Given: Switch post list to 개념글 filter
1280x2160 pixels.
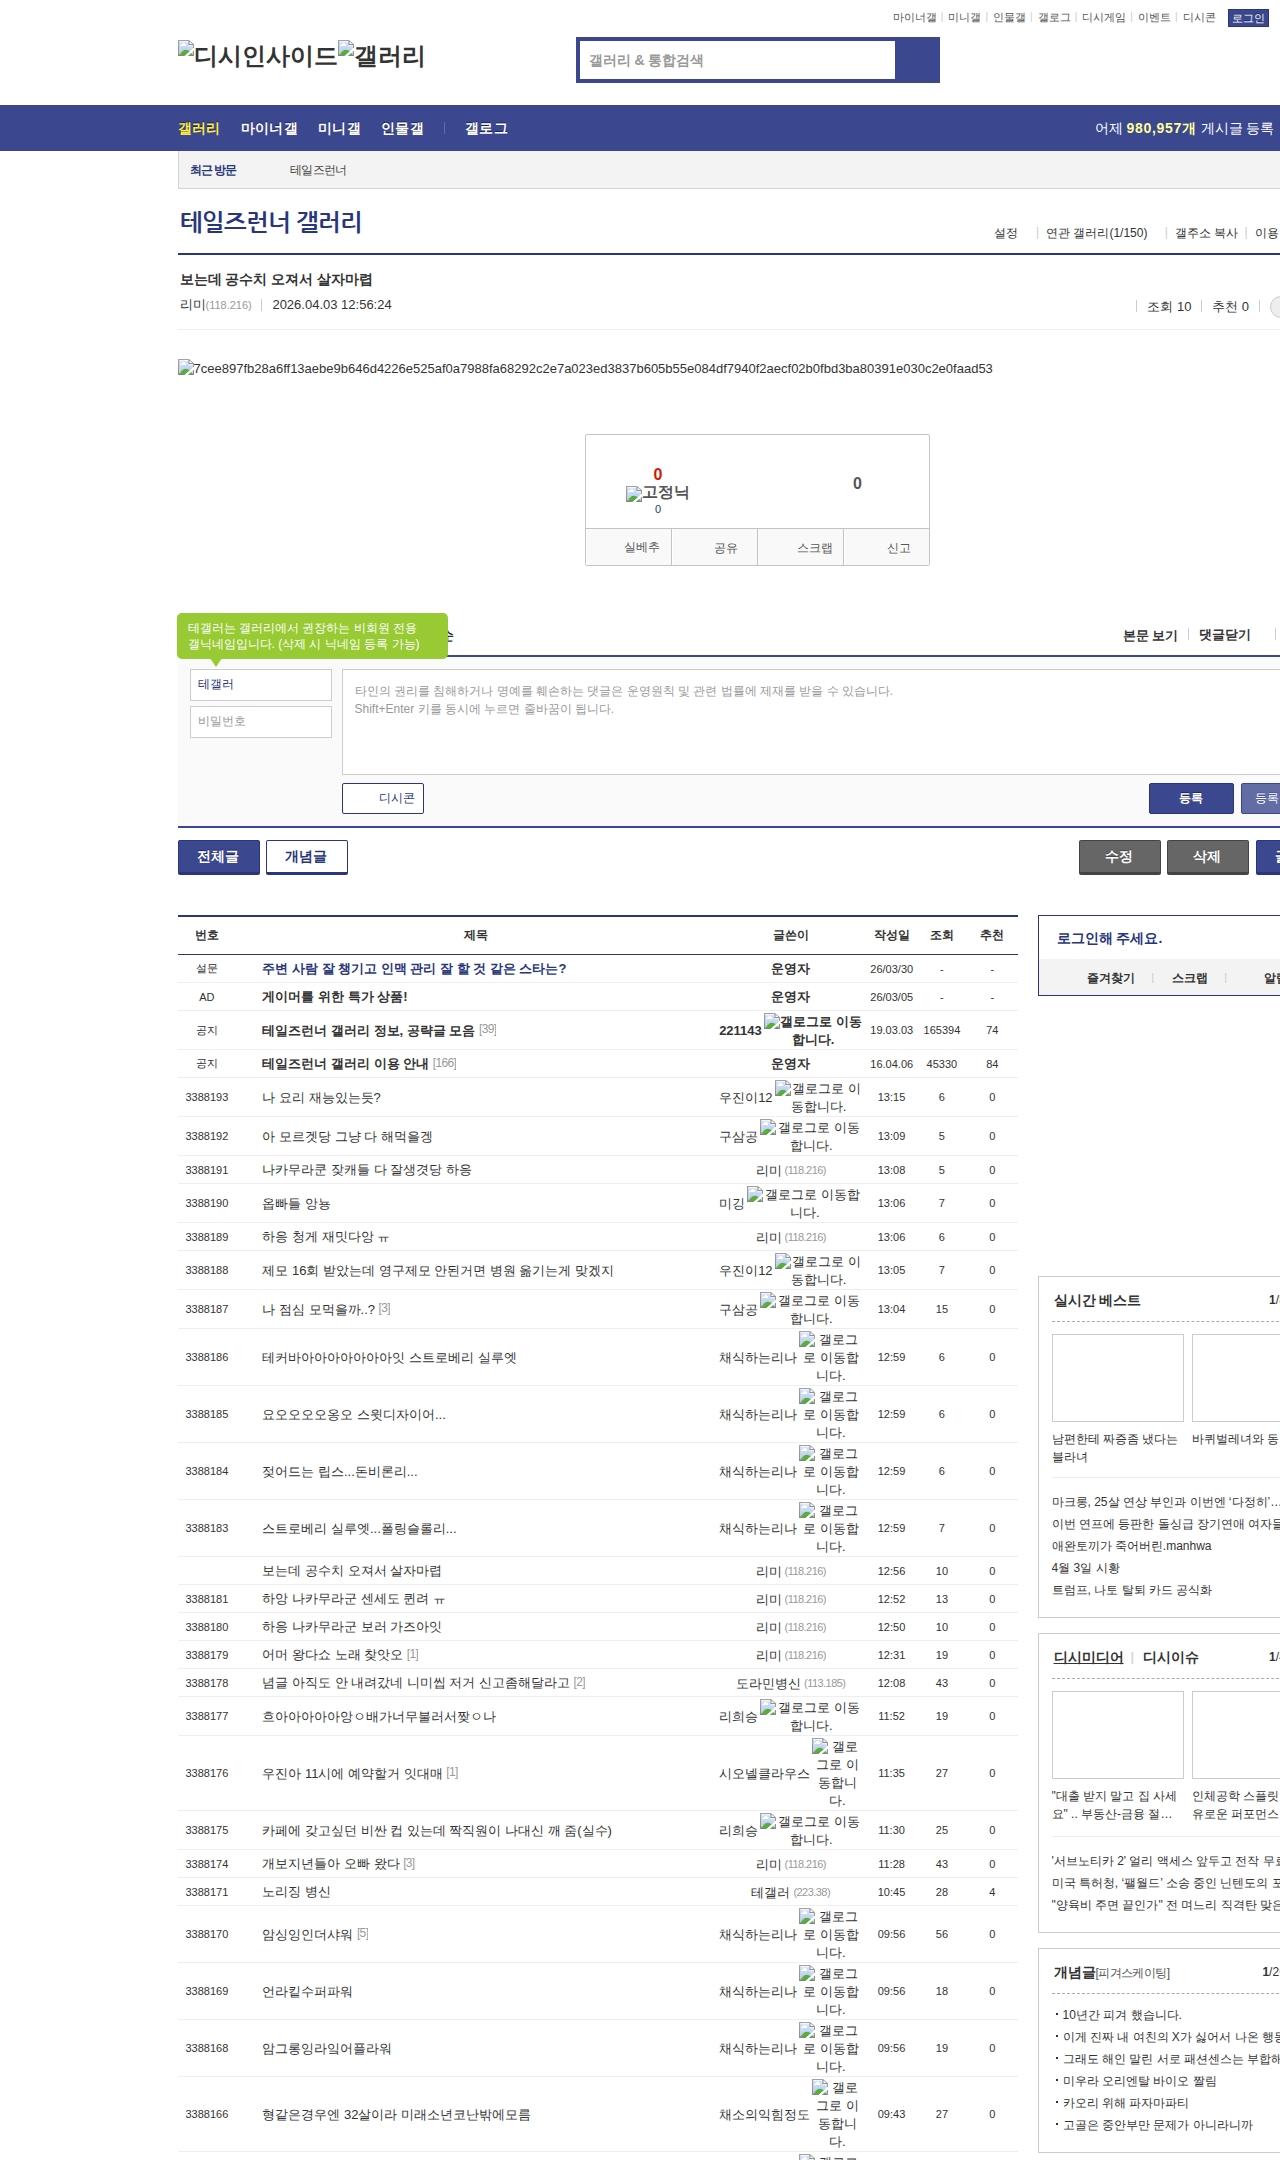Looking at the screenshot, I should coord(306,857).
